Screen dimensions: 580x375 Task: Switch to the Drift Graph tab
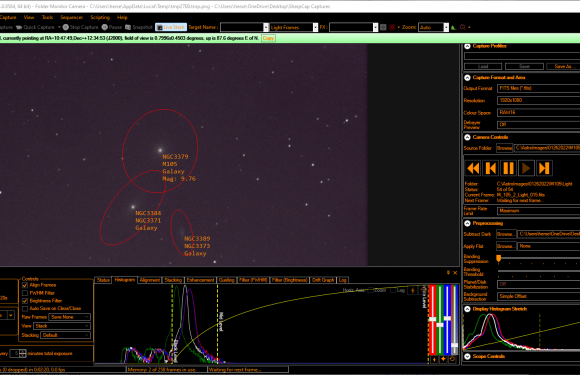323,280
